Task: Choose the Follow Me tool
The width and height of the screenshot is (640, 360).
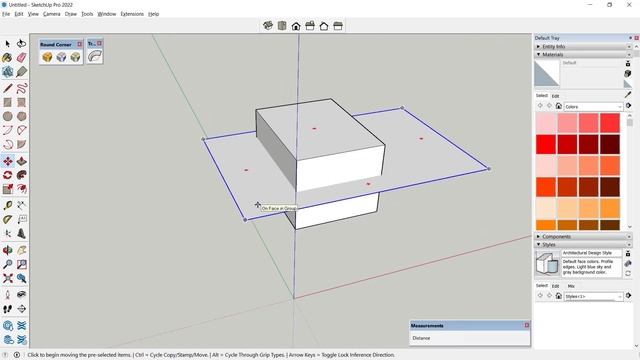Action: coord(22,175)
